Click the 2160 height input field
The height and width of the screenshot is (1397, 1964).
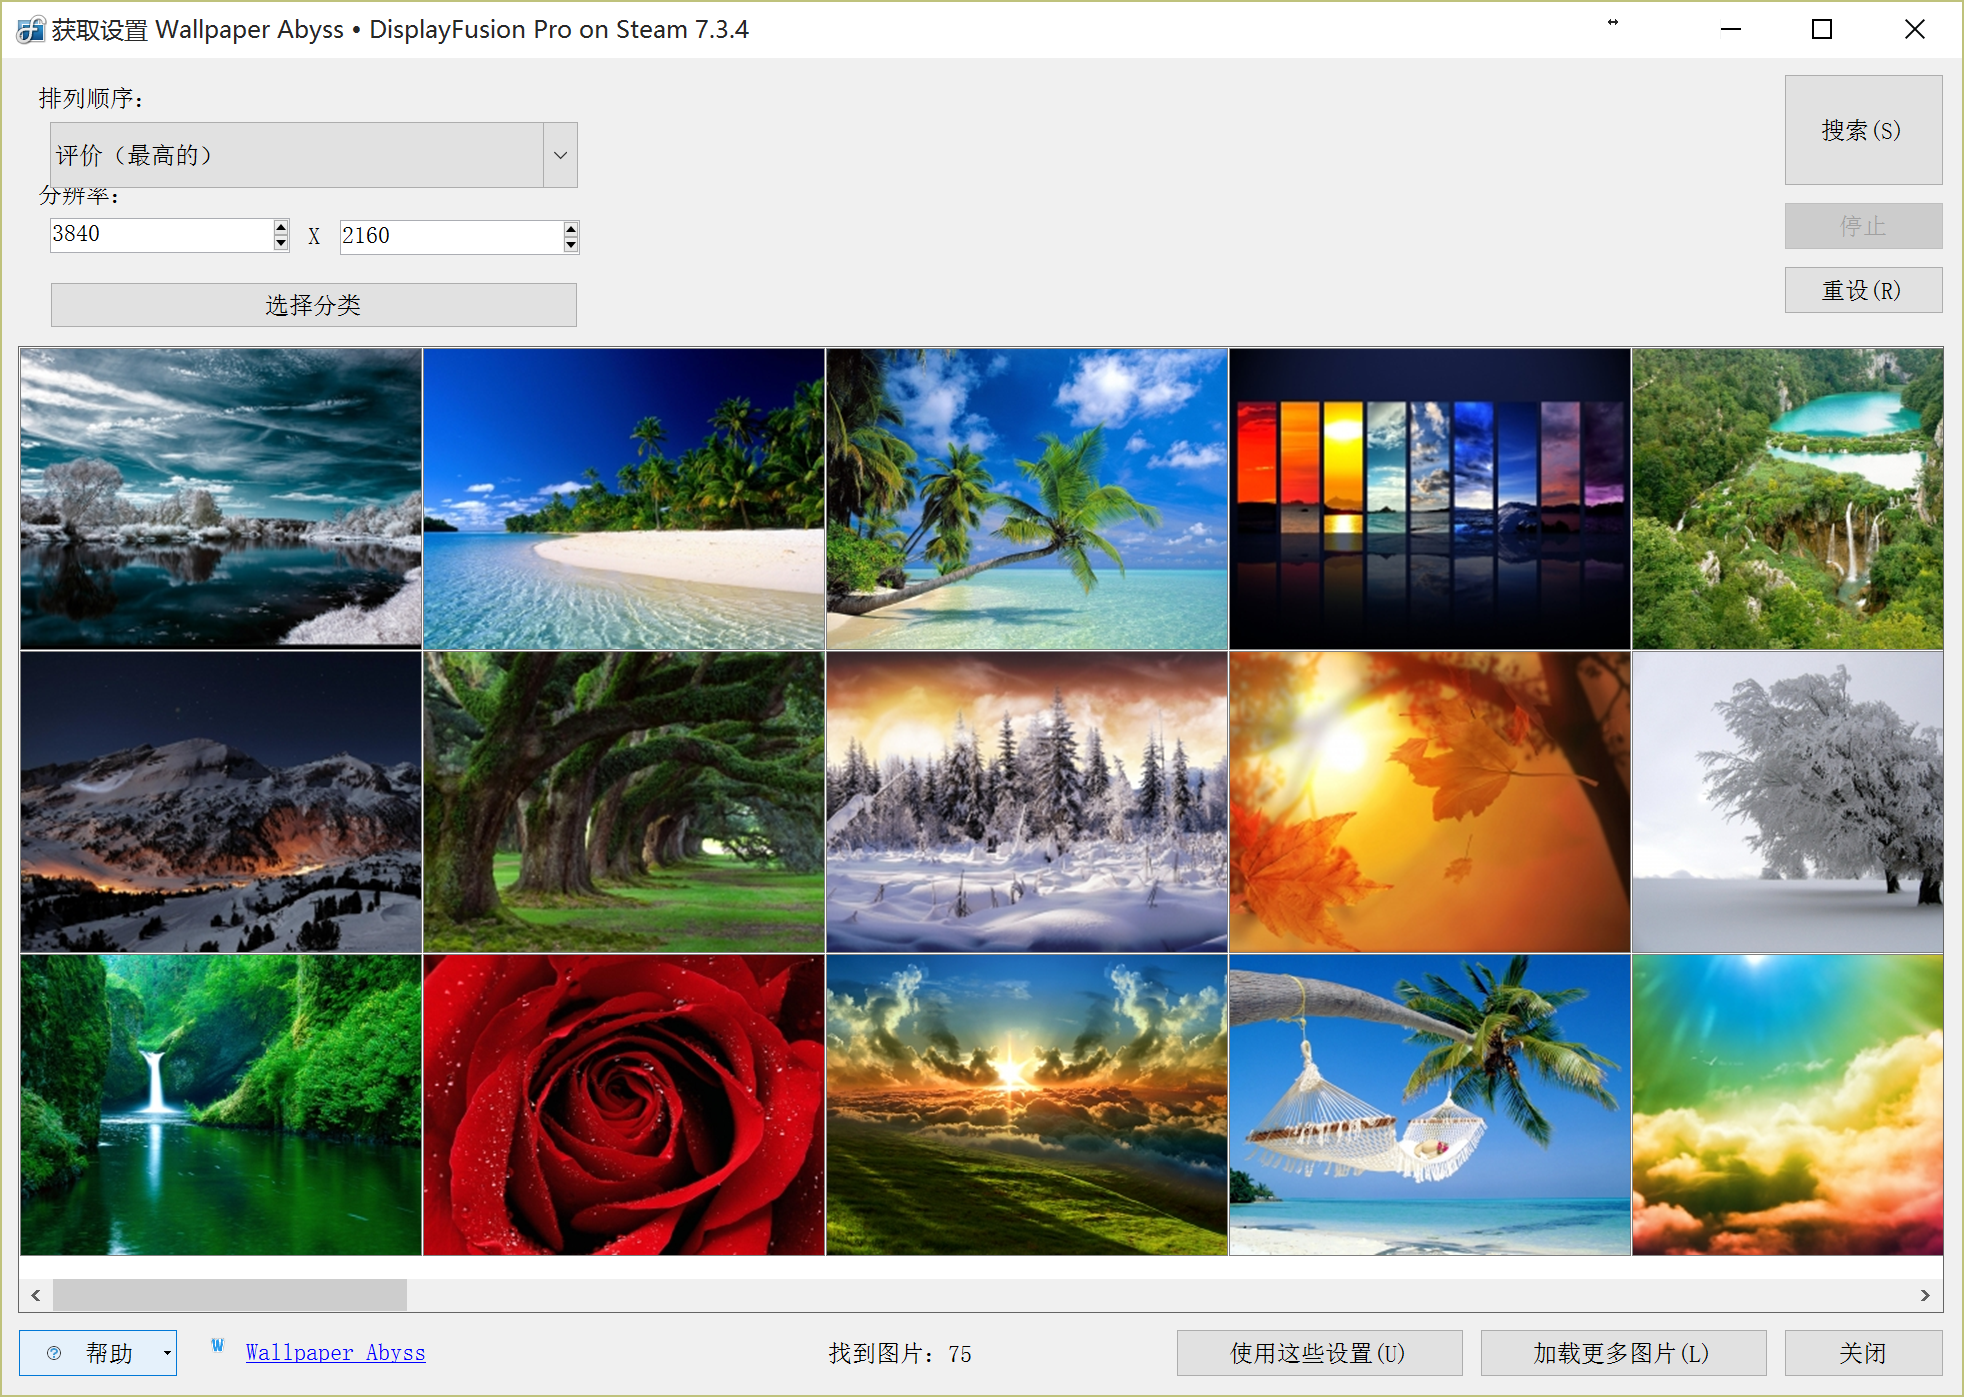point(450,236)
